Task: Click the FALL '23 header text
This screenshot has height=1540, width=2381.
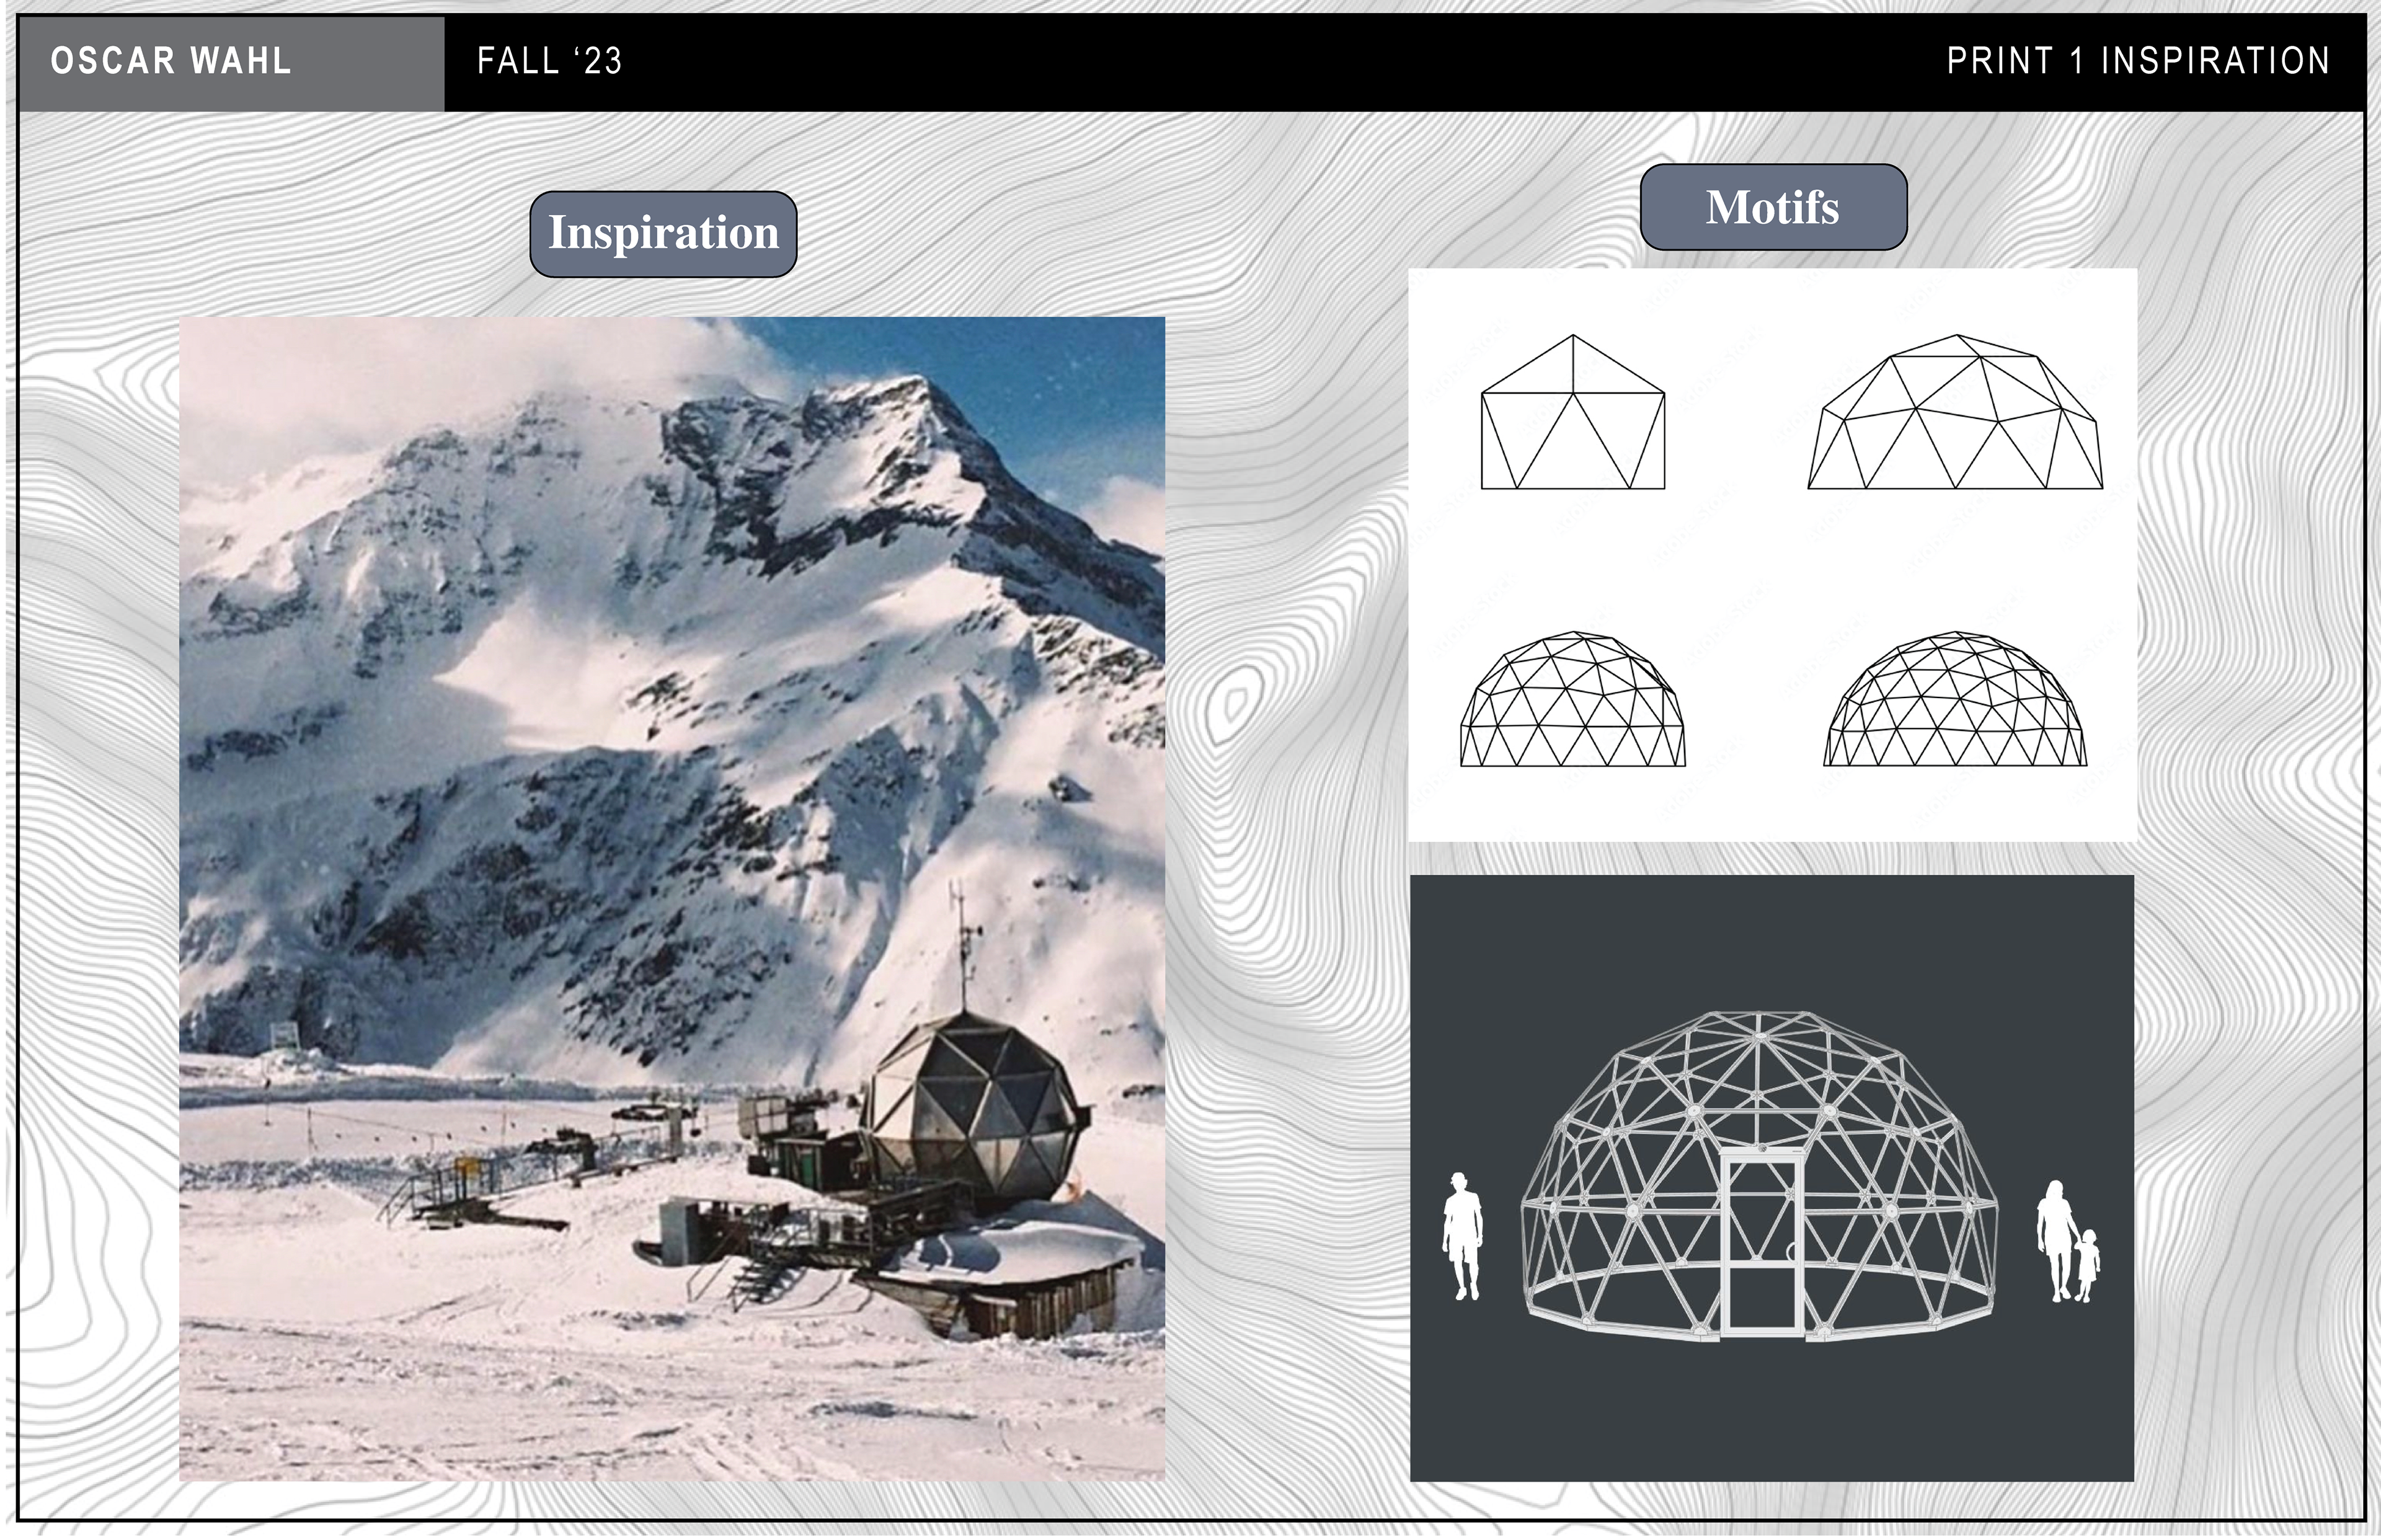Action: (549, 61)
